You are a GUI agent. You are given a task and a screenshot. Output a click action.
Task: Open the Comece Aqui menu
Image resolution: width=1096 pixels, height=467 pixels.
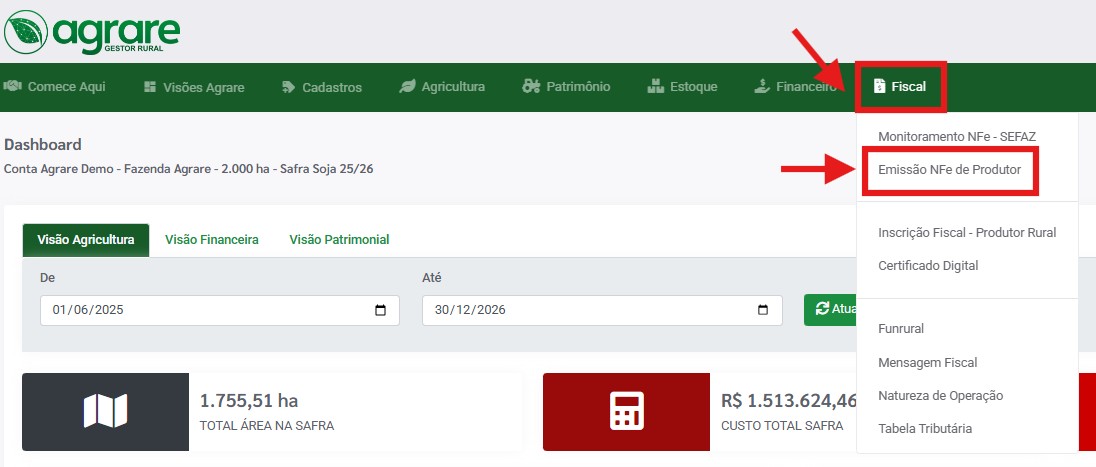tap(55, 87)
